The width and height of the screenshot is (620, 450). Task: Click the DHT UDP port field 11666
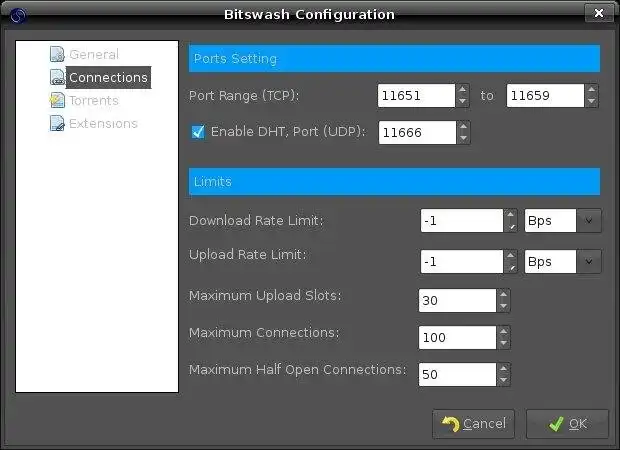417,132
